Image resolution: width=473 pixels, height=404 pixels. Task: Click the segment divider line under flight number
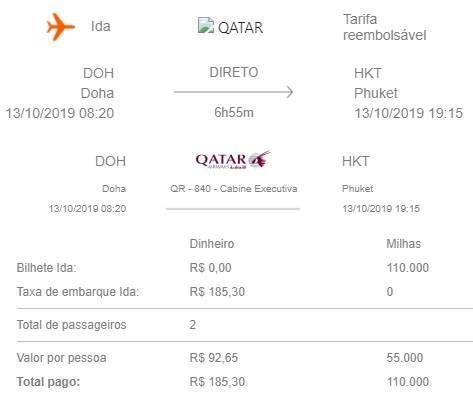(x=233, y=209)
